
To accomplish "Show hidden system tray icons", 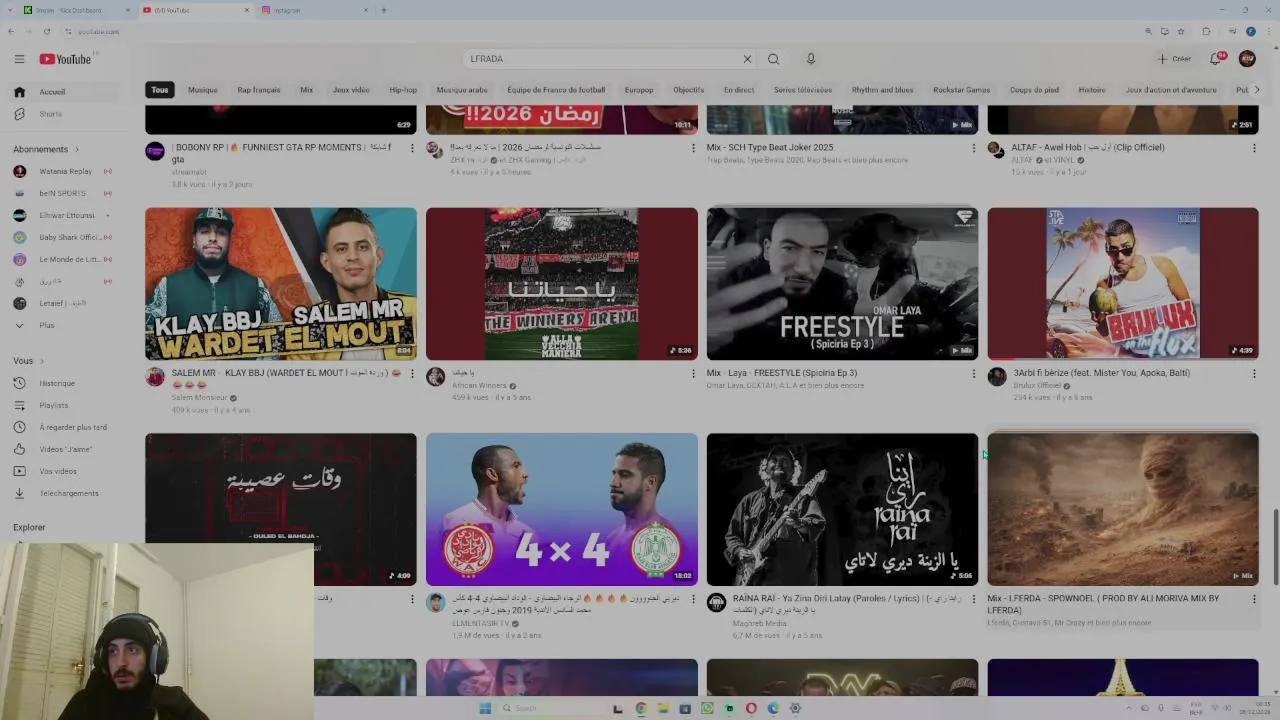I will (1131, 708).
